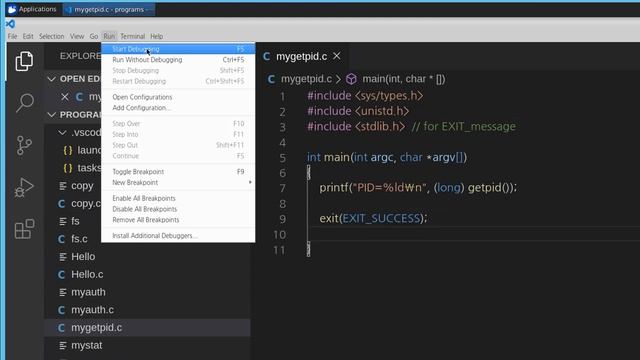Screen dimensions: 640x360
Task: Click the exit(EXIT_SUCCESS) code line
Action: coord(373,218)
